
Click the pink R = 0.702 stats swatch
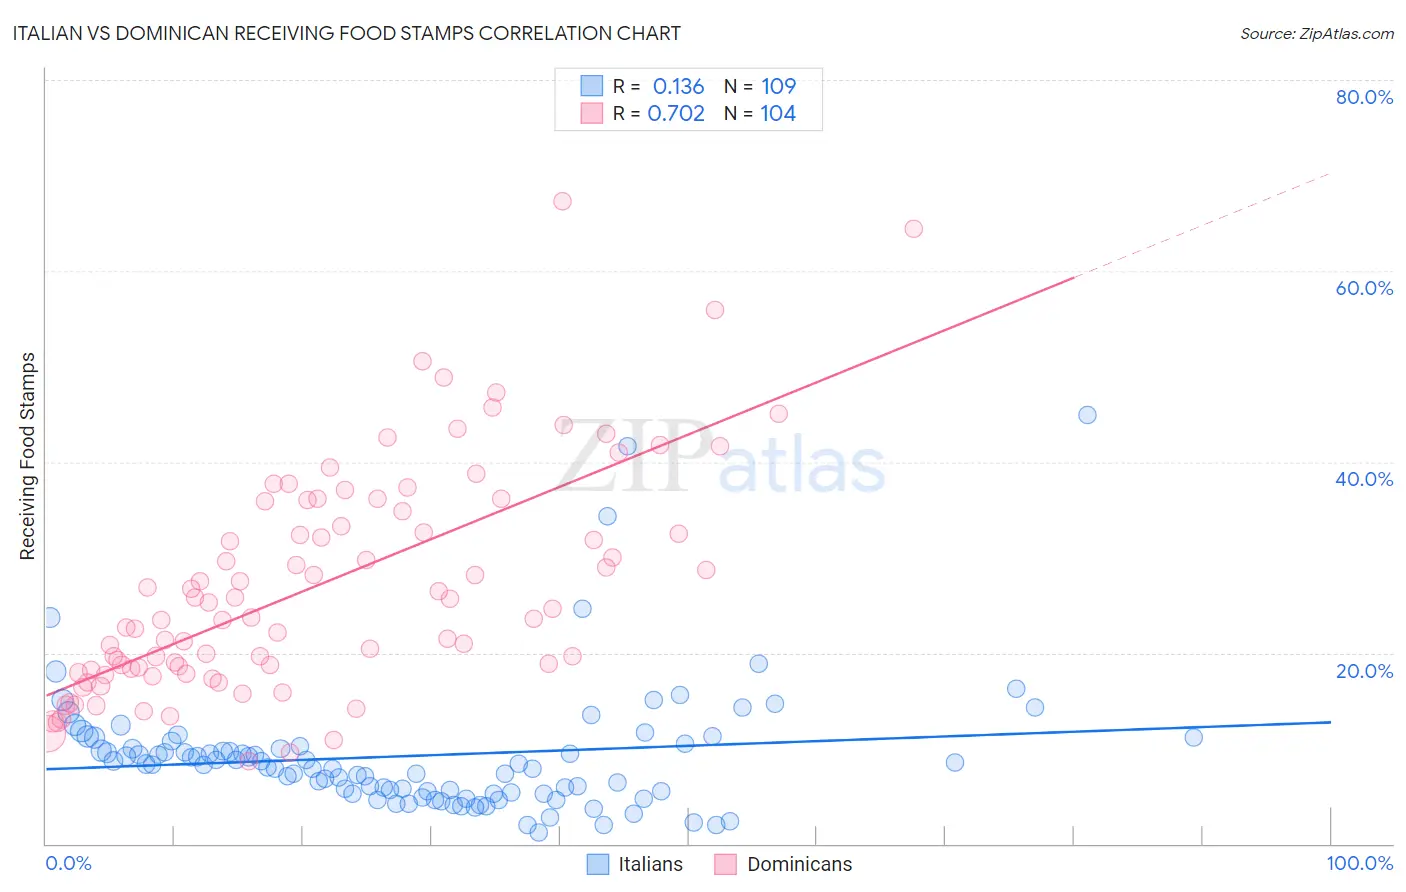click(592, 113)
